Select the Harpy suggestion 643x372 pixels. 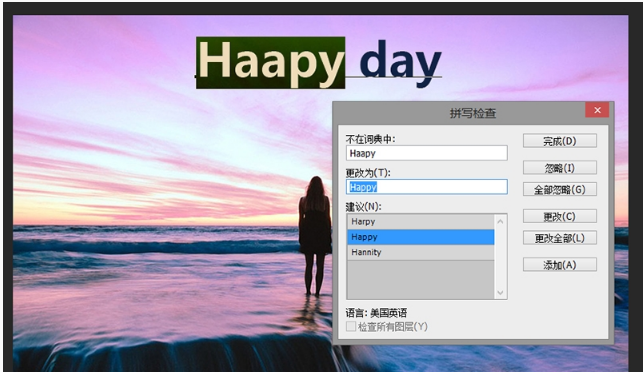pos(421,221)
